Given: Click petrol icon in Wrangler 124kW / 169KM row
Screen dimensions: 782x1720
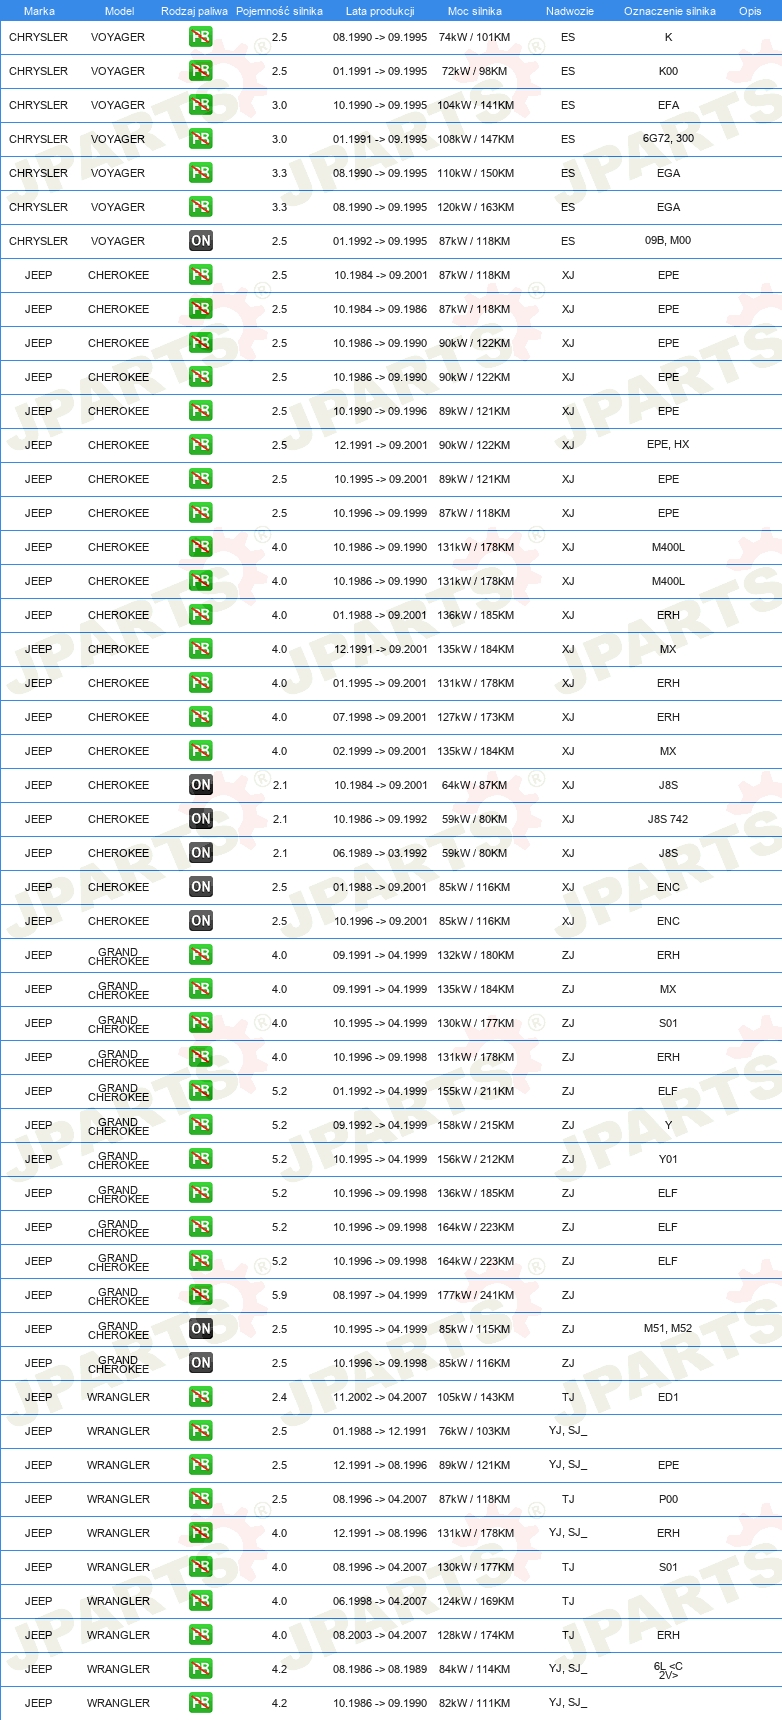Looking at the screenshot, I should pyautogui.click(x=201, y=1601).
